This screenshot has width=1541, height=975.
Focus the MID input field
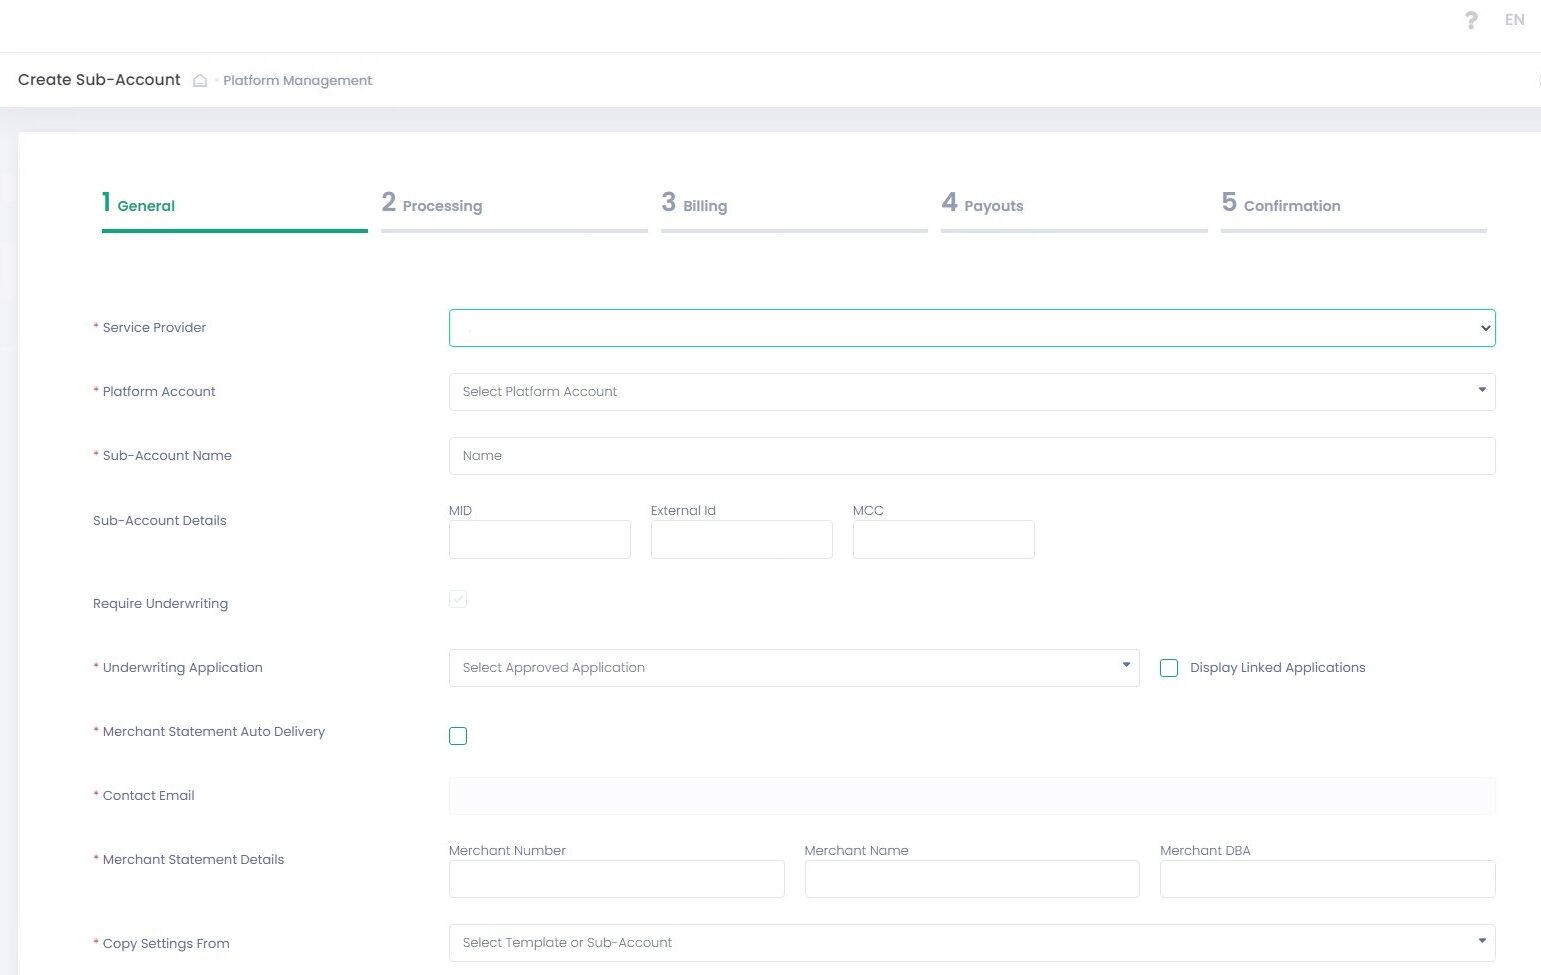[539, 540]
